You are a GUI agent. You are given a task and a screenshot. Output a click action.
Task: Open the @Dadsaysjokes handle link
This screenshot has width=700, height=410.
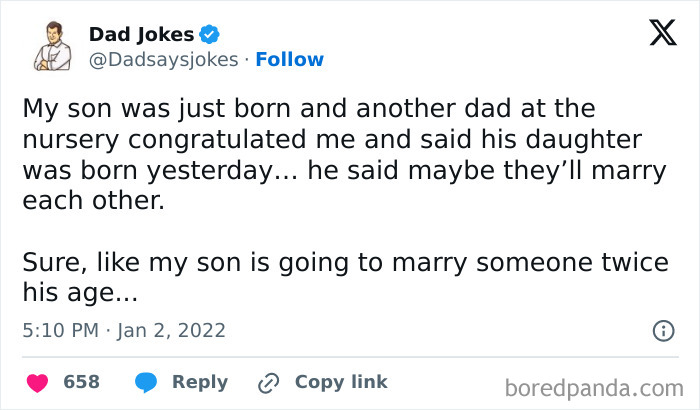tap(164, 60)
